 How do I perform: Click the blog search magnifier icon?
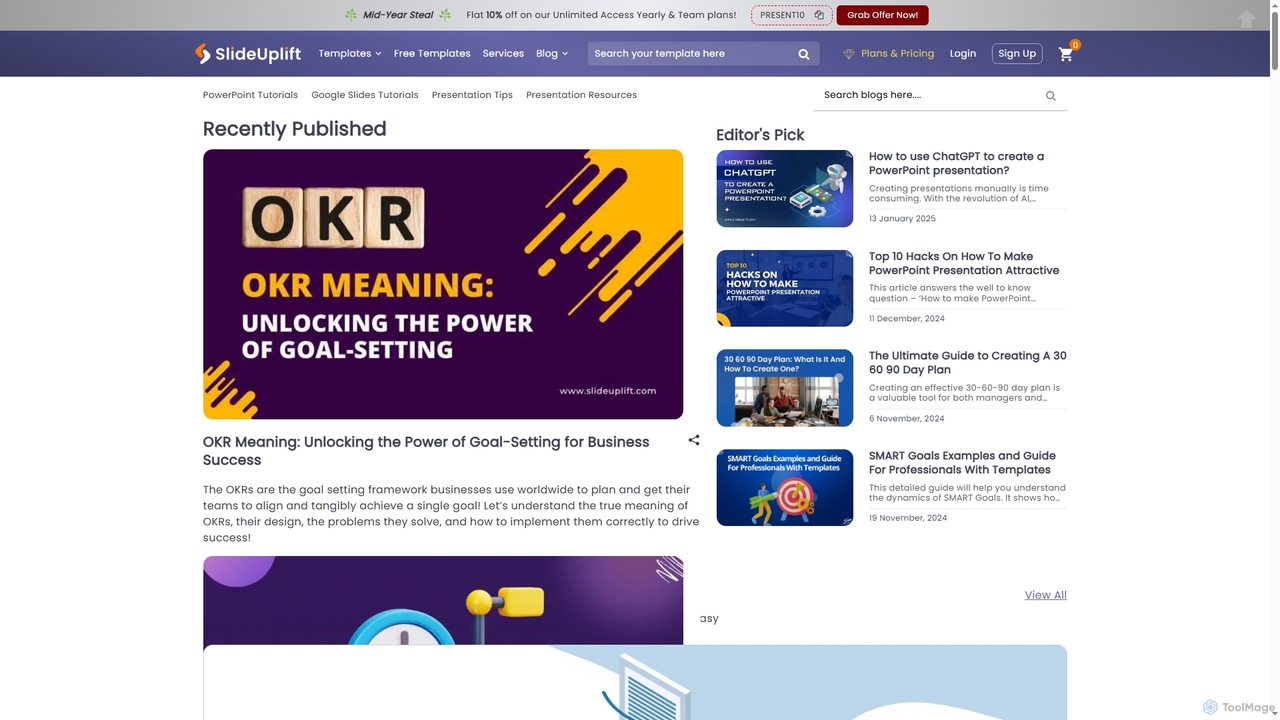click(x=1050, y=96)
